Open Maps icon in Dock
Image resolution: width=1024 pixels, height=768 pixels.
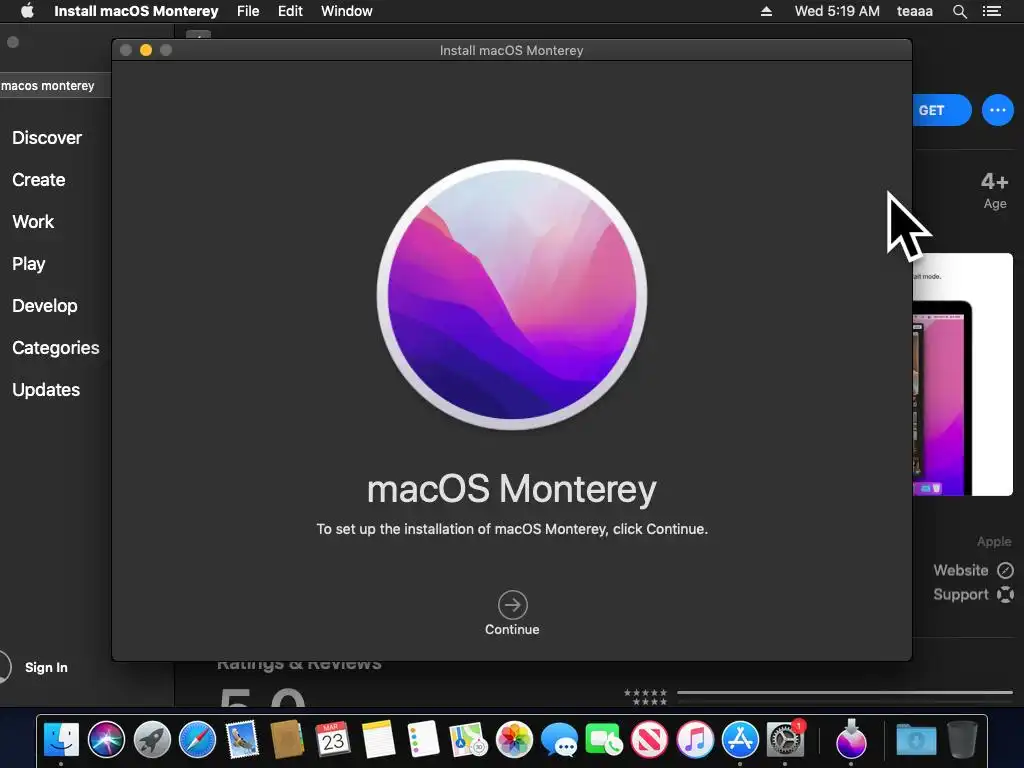click(468, 740)
